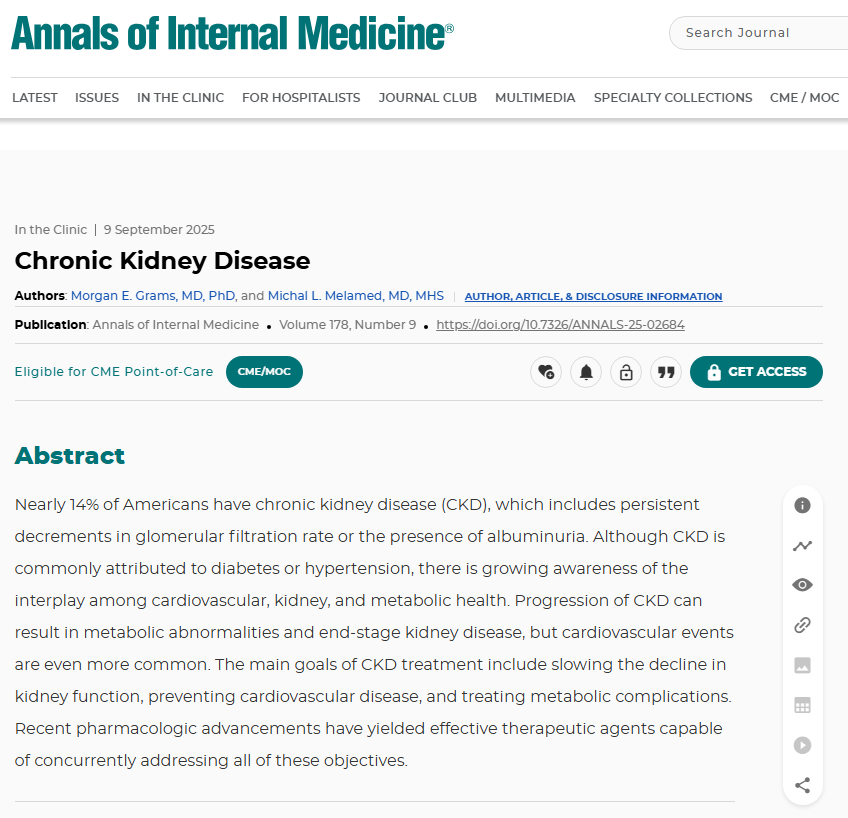Open FOR HOSPITALISTS menu item

(x=301, y=98)
